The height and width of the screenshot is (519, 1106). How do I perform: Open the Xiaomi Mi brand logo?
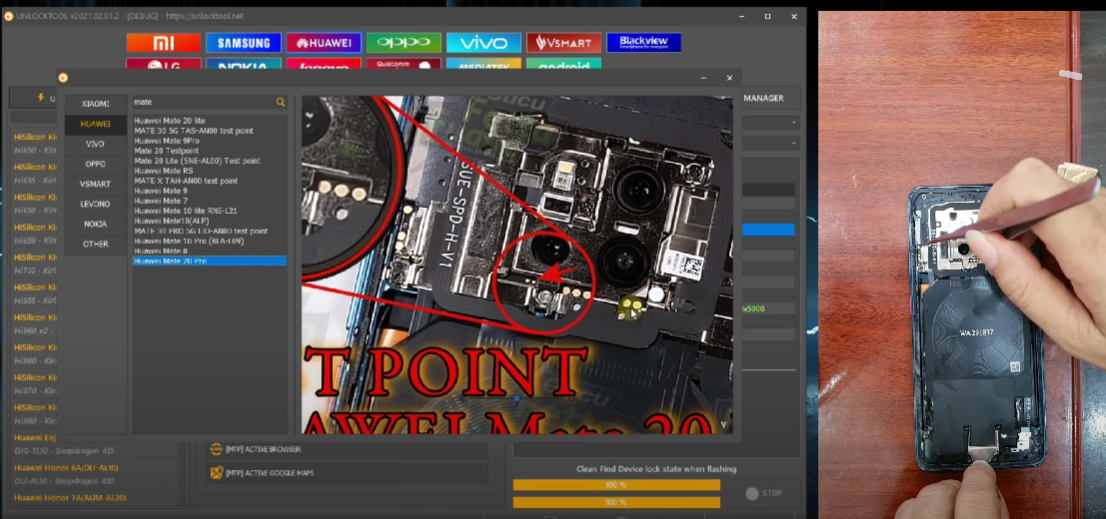point(164,43)
